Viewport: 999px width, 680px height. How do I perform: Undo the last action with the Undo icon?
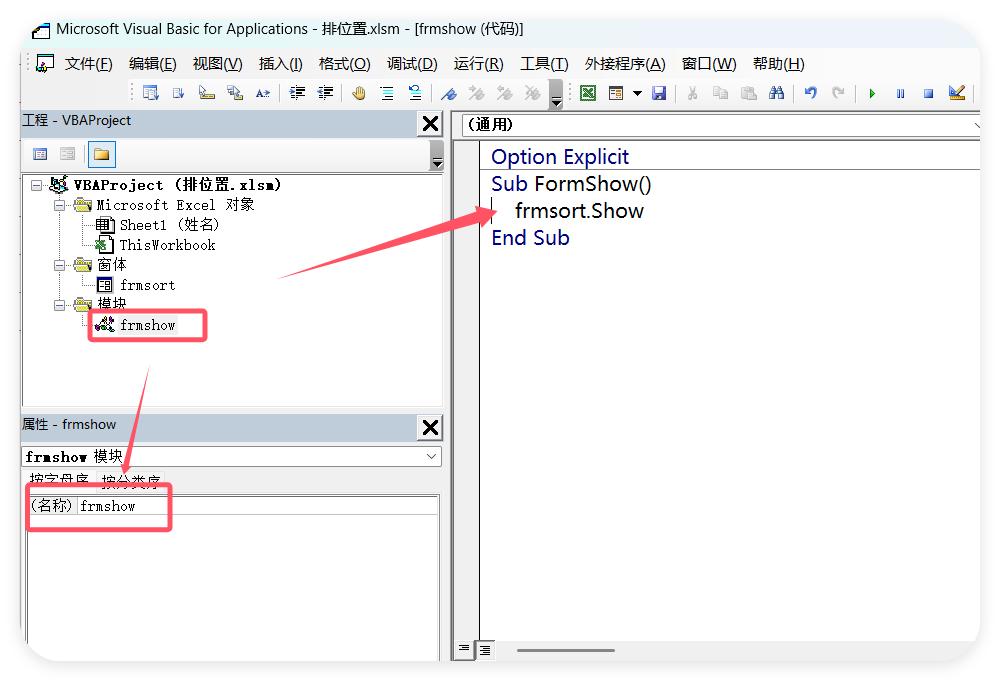pyautogui.click(x=810, y=93)
